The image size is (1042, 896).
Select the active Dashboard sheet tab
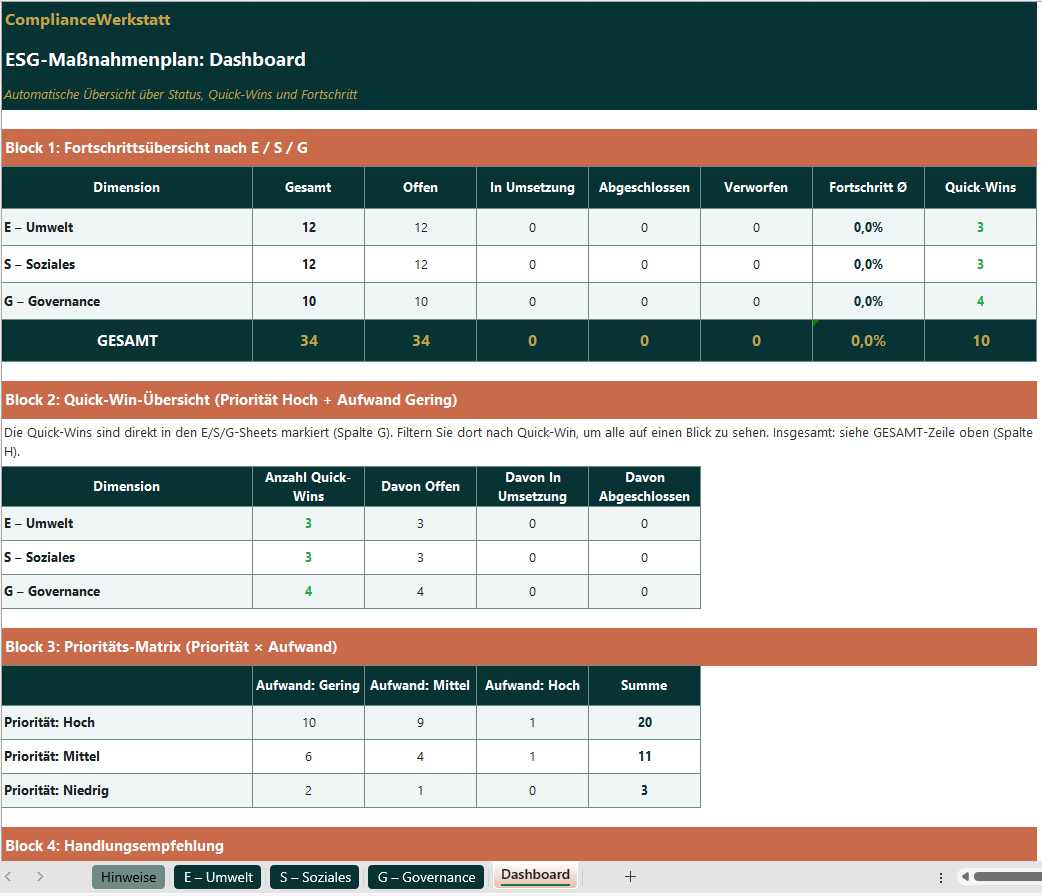535,876
